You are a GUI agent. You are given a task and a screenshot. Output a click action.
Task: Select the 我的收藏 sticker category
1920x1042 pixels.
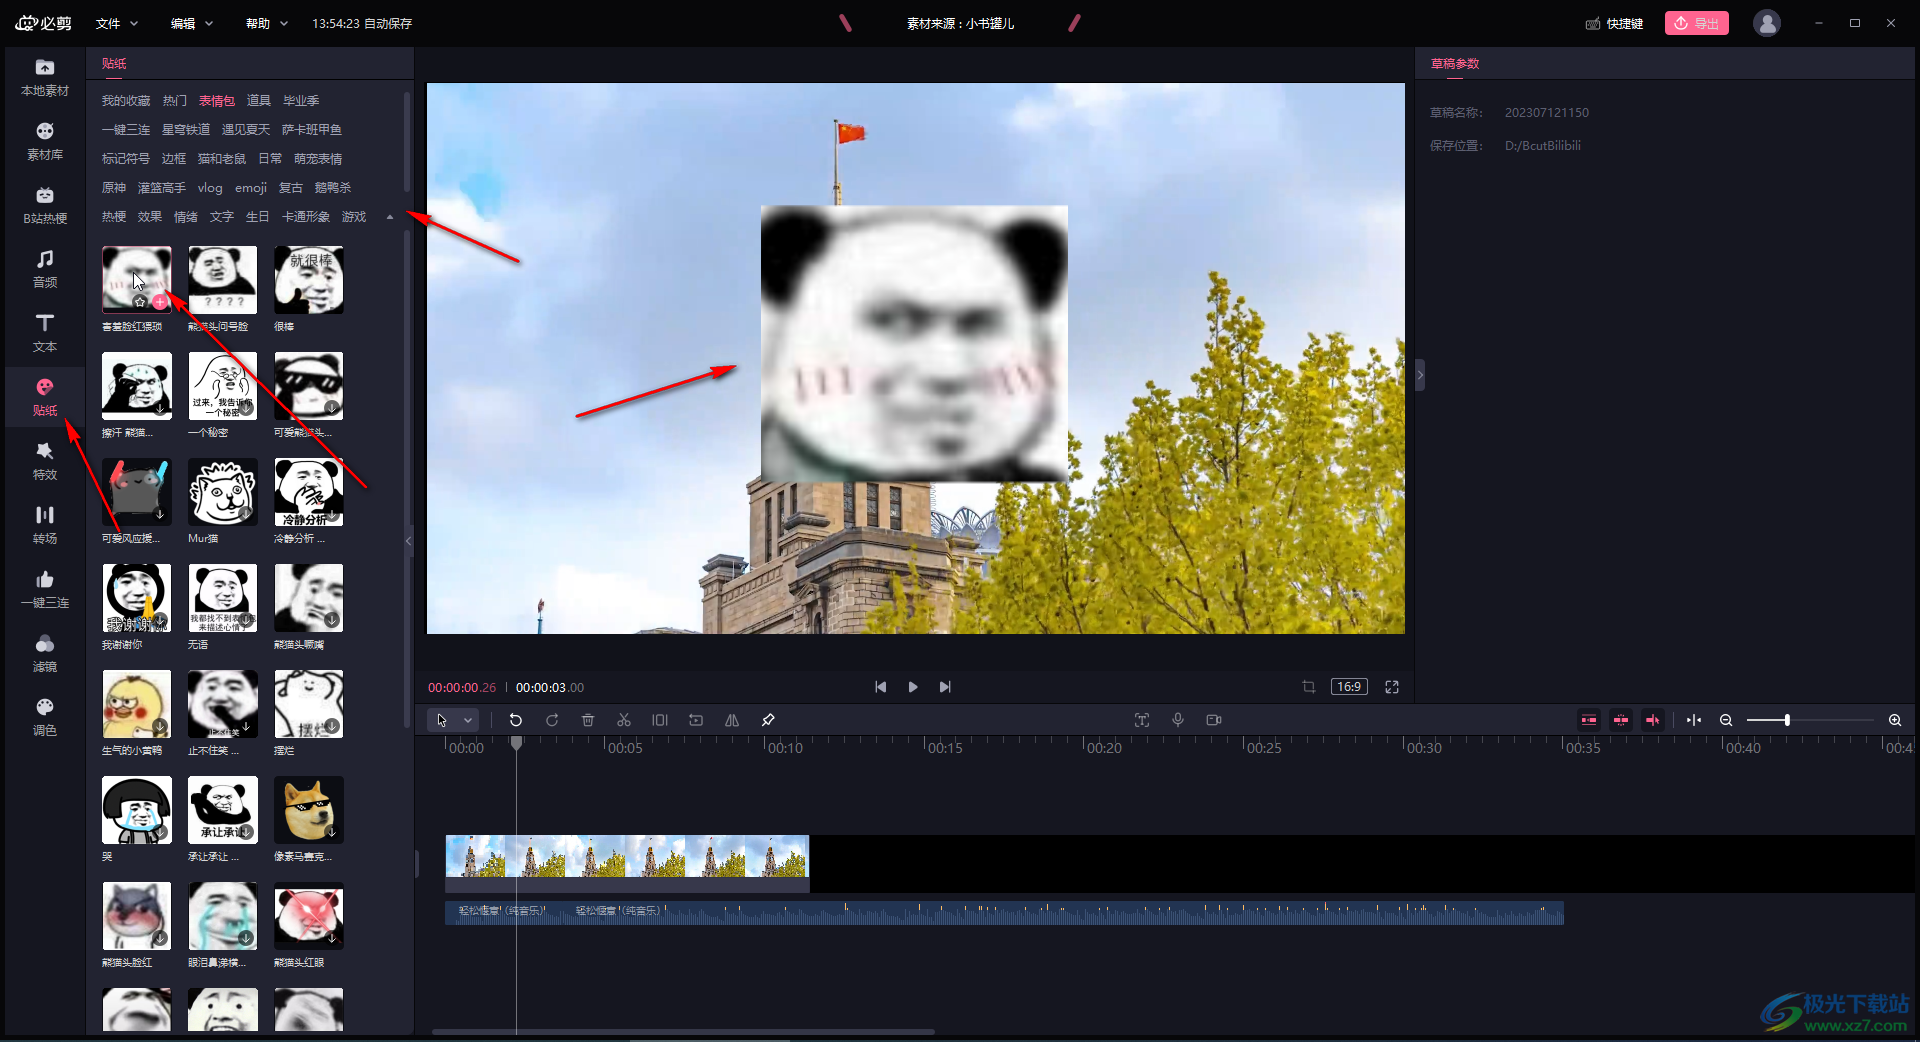(x=126, y=101)
